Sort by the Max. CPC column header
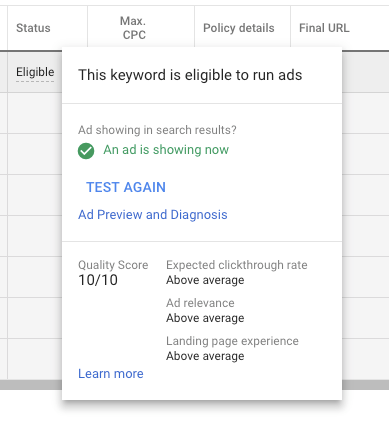Viewport: 389px width, 434px height. click(134, 28)
